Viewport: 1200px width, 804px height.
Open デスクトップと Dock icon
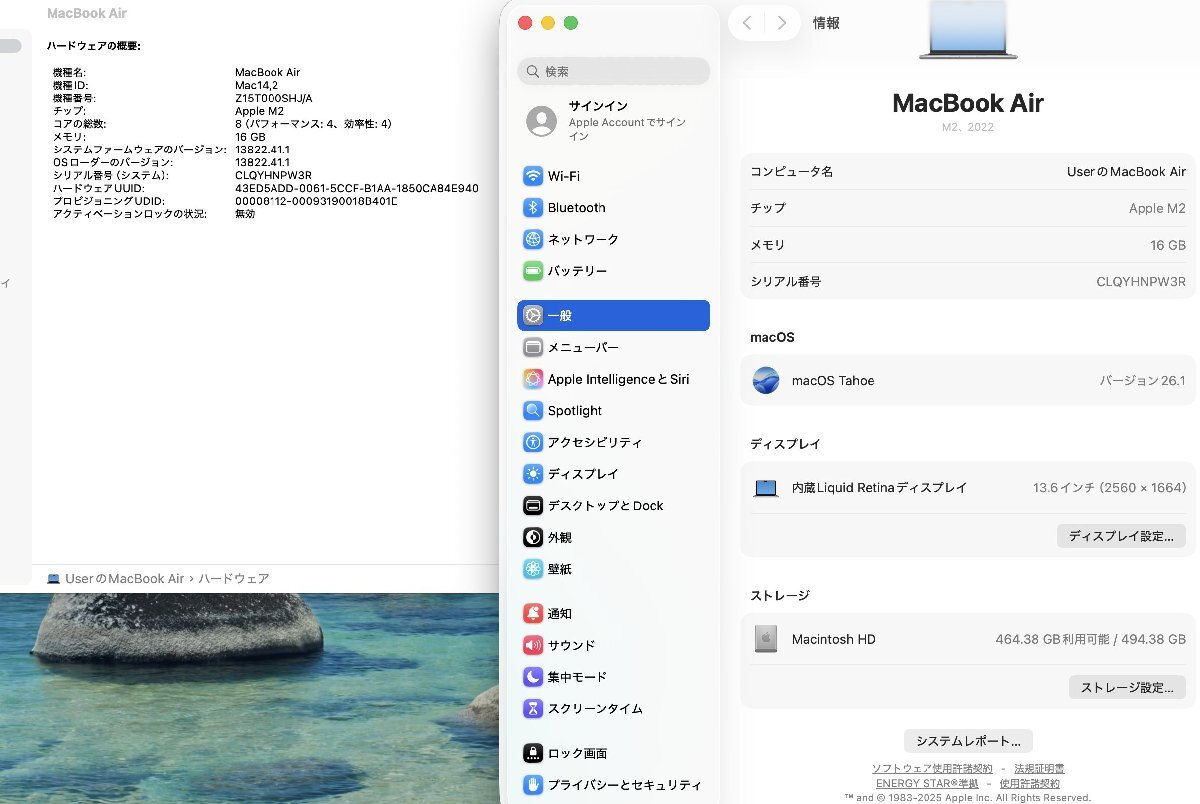[x=533, y=506]
